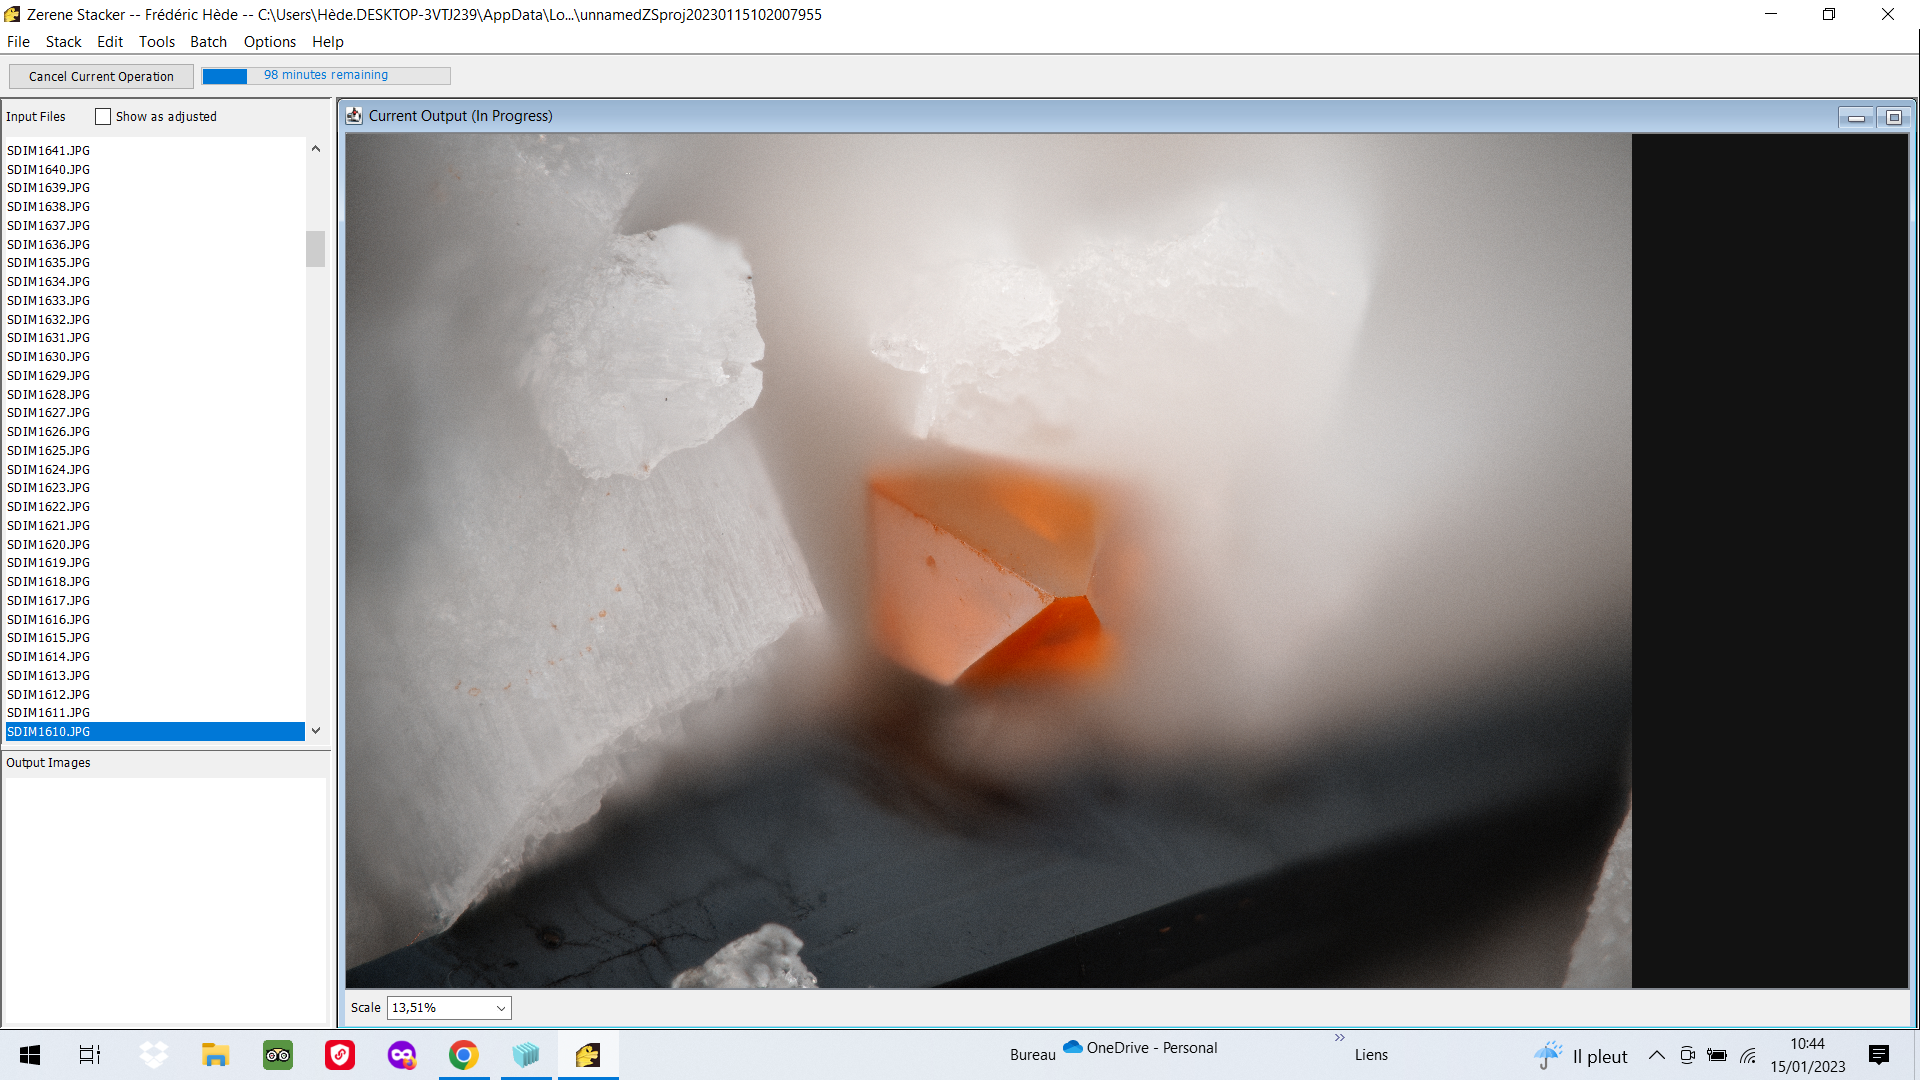Click the Current Output window icon
Image resolution: width=1920 pixels, height=1080 pixels.
tap(354, 116)
